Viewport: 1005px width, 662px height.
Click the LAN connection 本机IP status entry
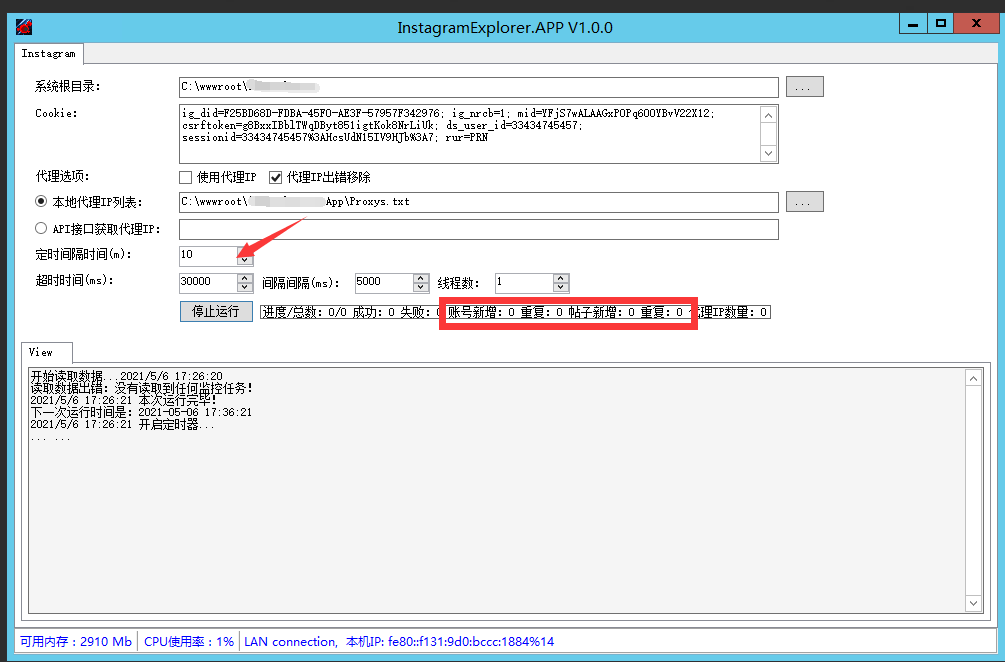click(x=399, y=641)
